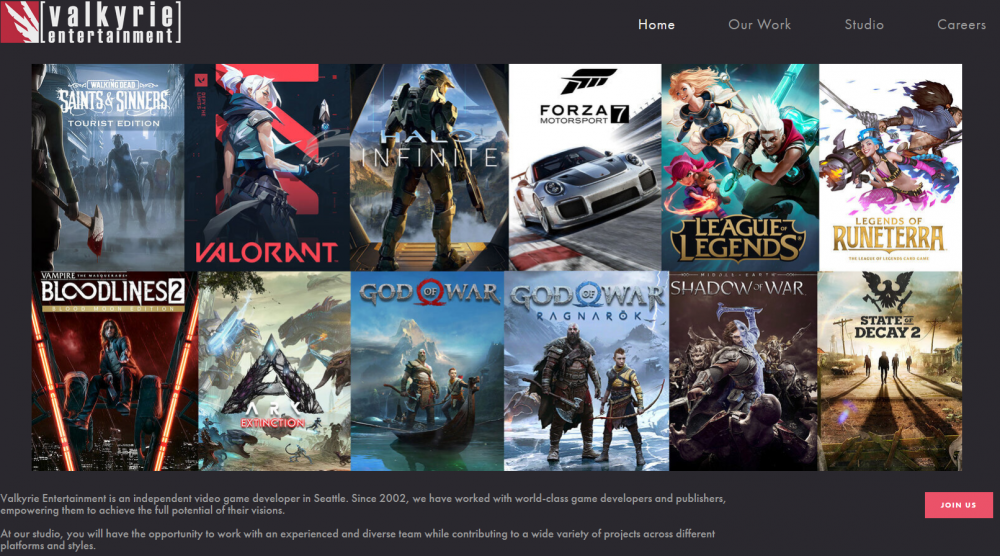Open the Valorant game cover
This screenshot has height=556, width=1000.
tap(267, 167)
